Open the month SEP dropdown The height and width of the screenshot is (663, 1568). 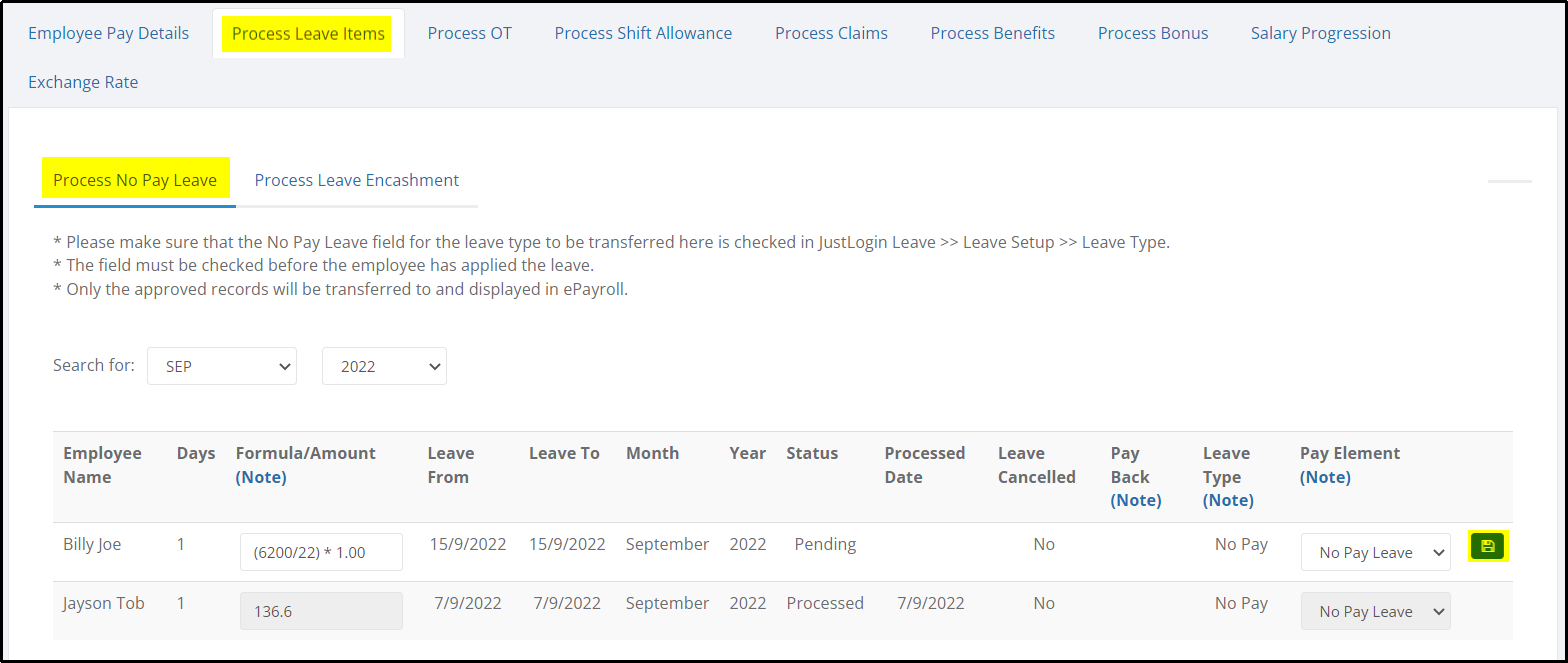222,366
